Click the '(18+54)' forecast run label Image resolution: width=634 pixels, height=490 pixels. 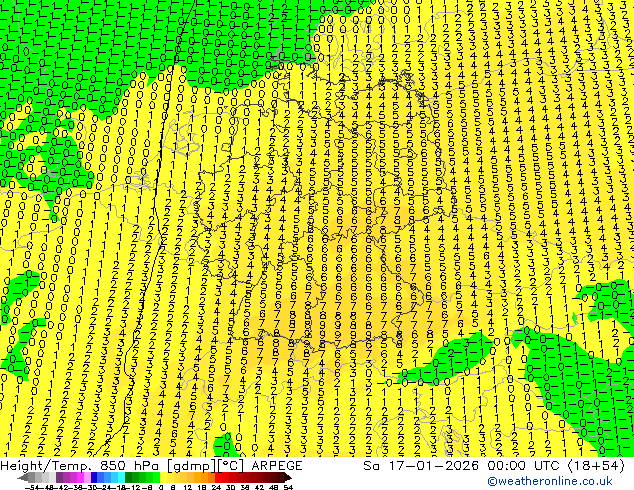597,466
